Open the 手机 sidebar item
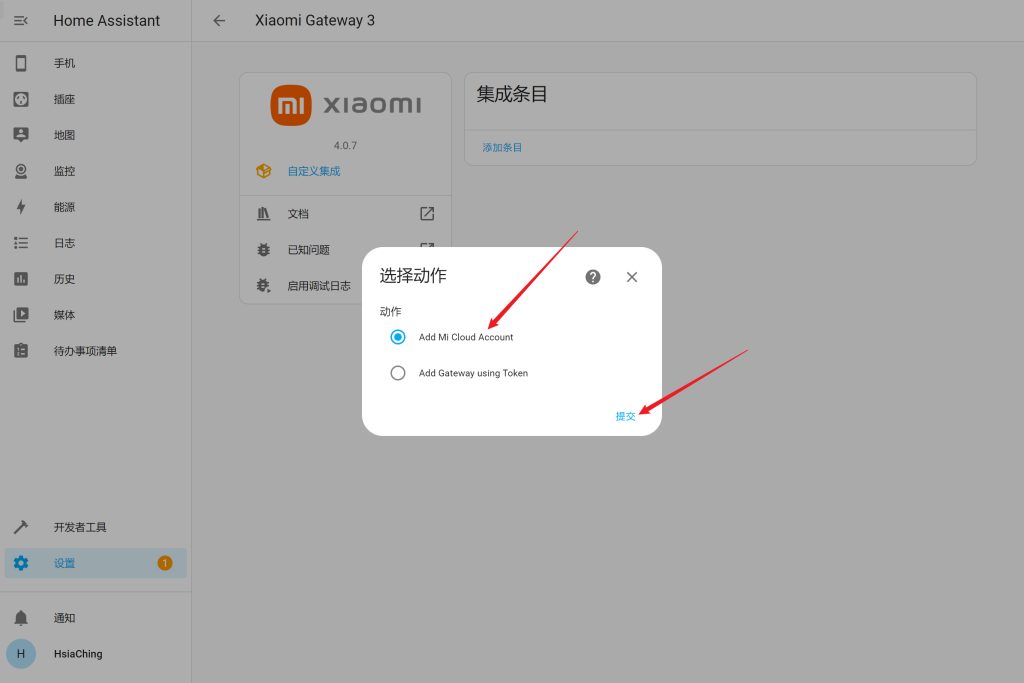 click(95, 63)
